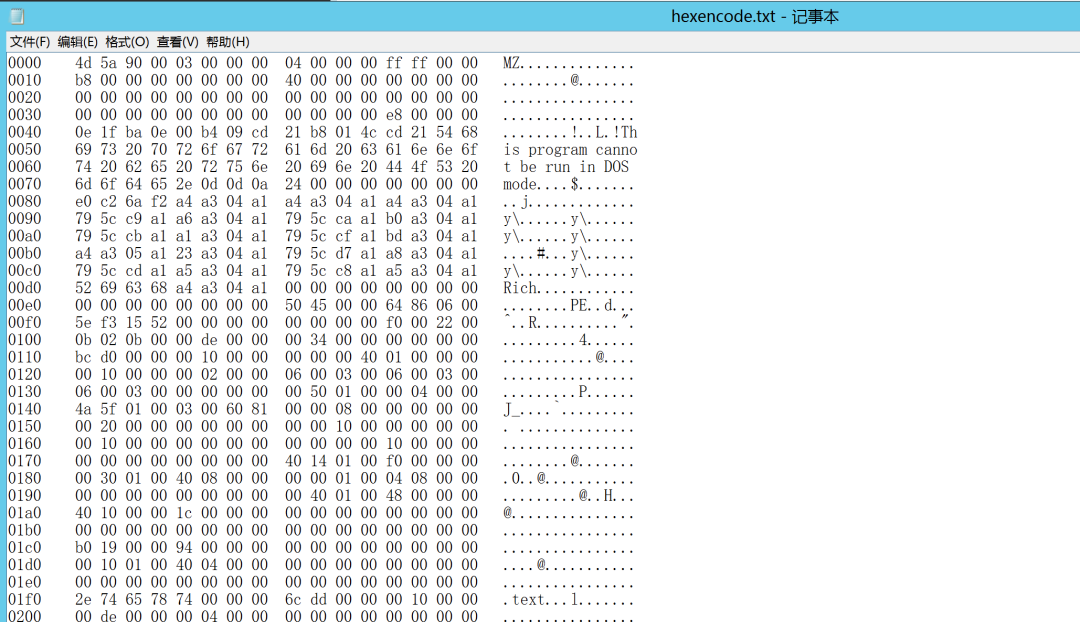Open the 查看(V) menu

[x=178, y=42]
